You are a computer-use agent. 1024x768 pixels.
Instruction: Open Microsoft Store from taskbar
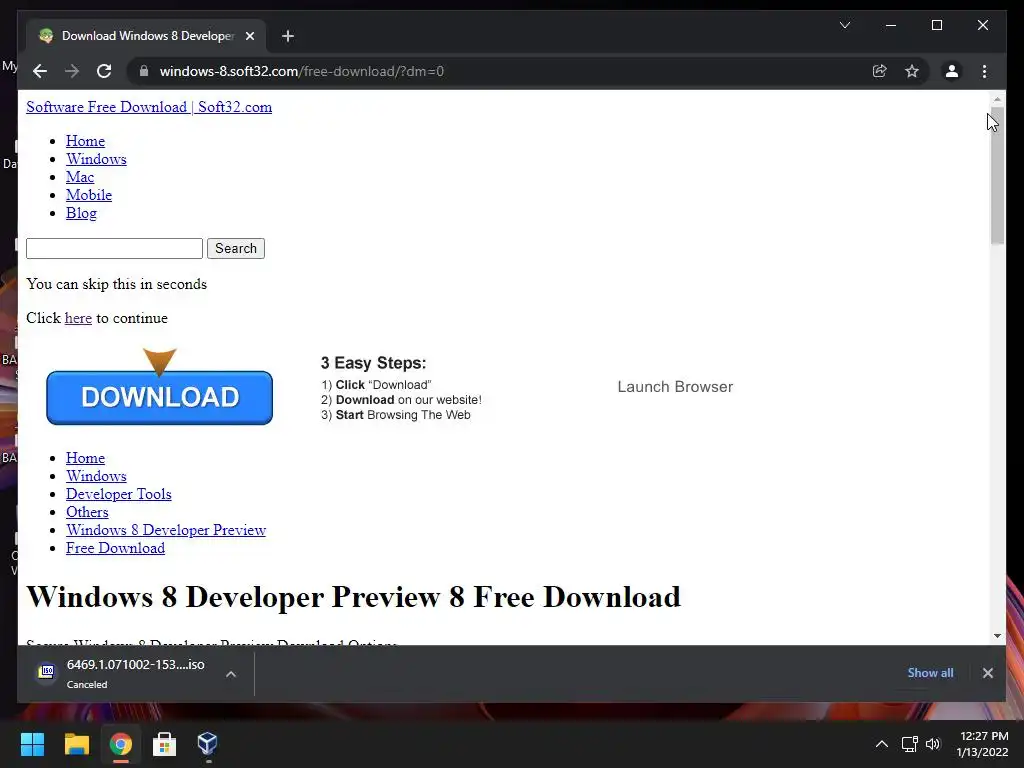pos(165,744)
